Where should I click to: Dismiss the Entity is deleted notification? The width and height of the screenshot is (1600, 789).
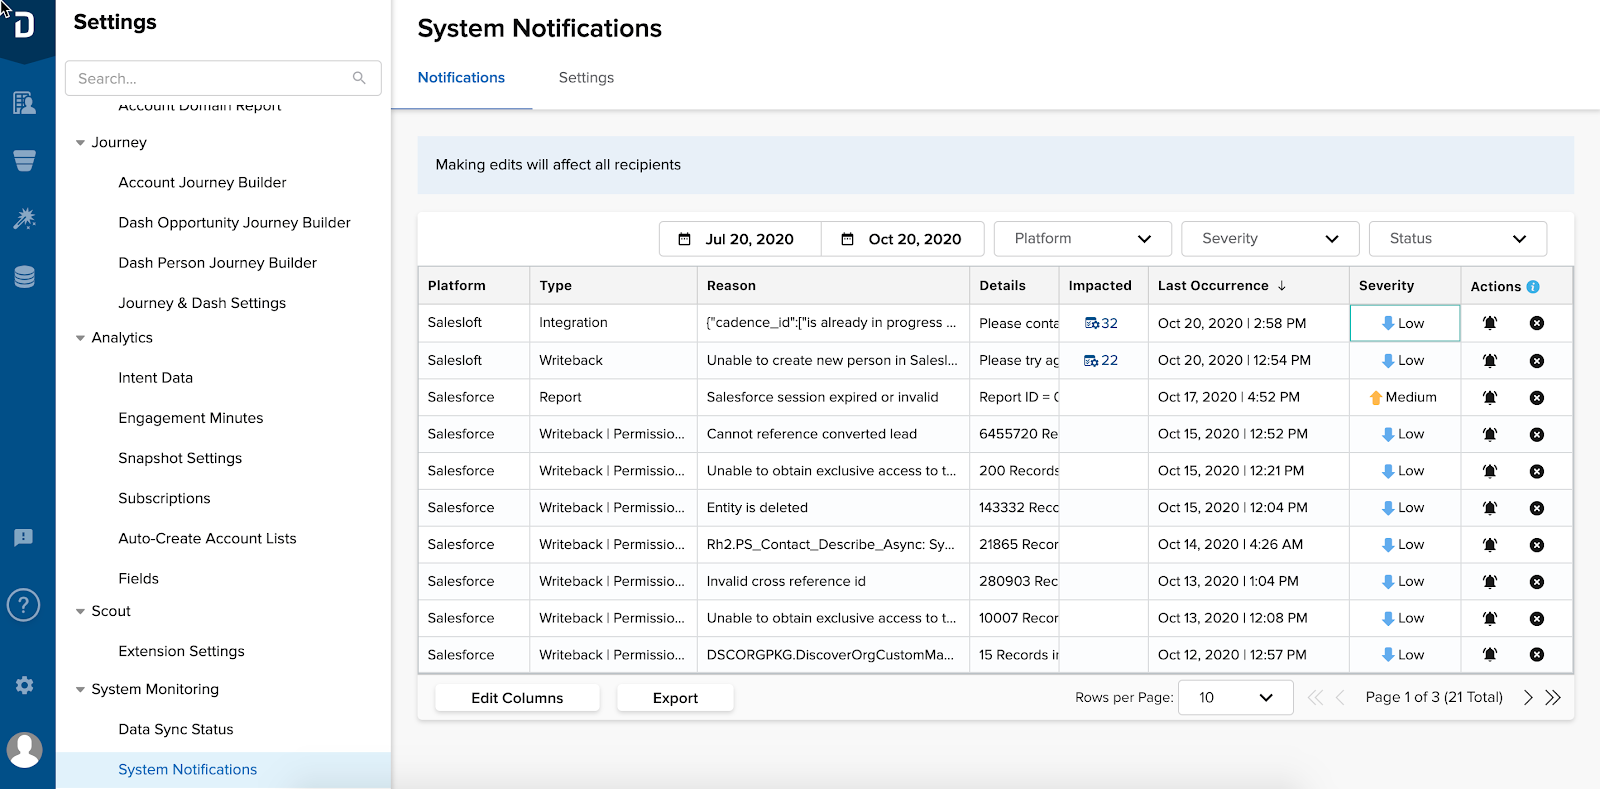click(x=1537, y=508)
